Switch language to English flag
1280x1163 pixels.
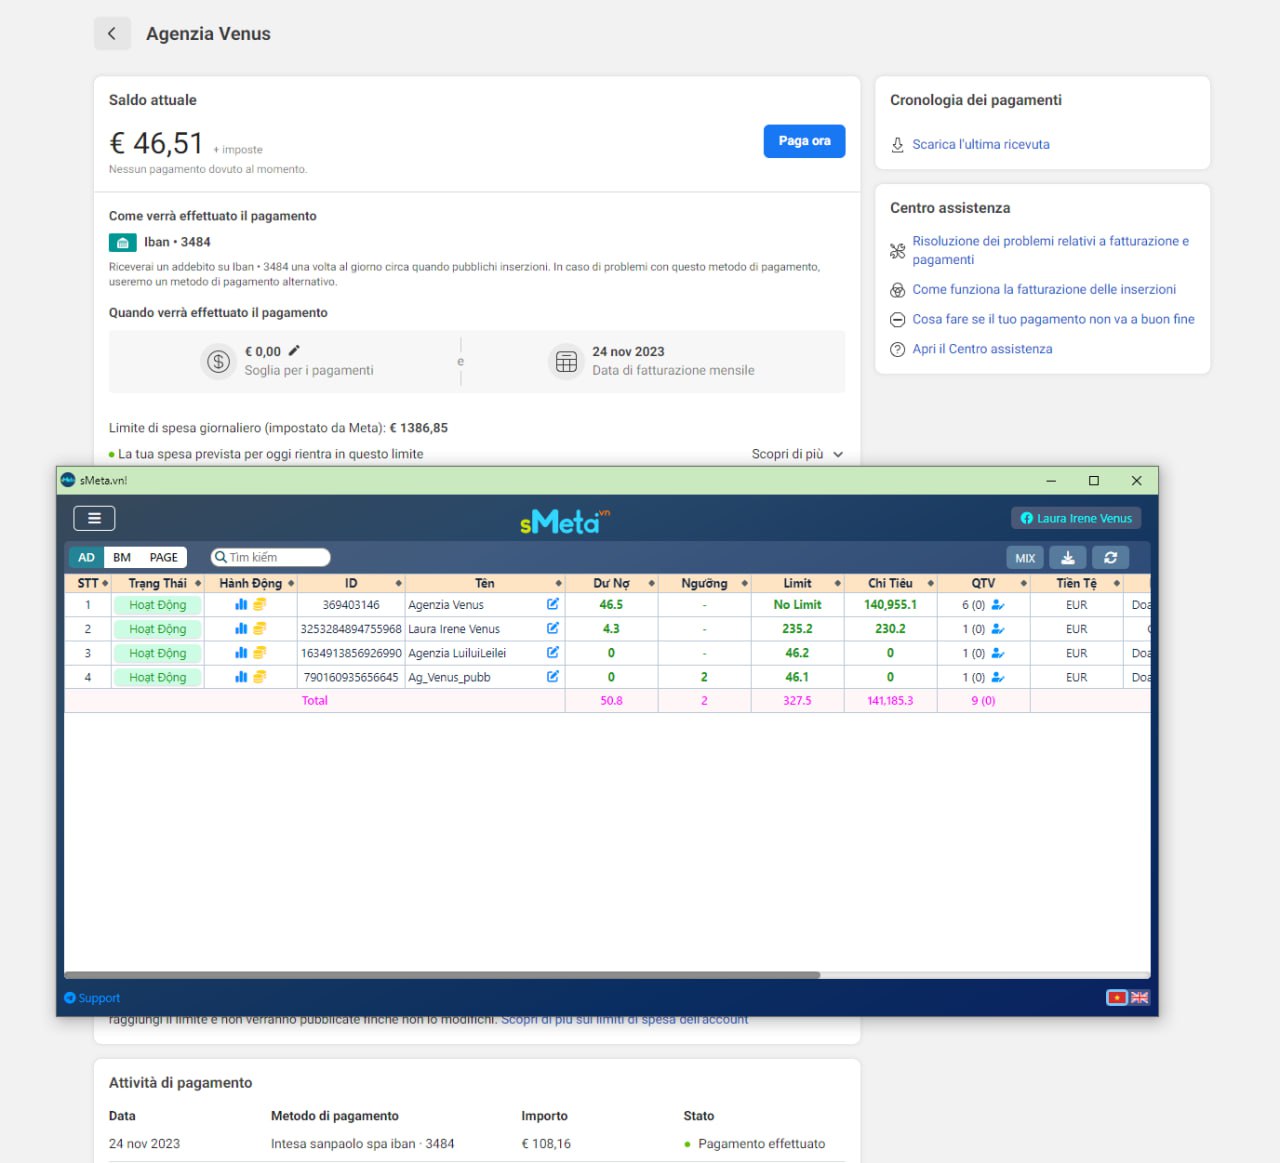click(x=1139, y=997)
